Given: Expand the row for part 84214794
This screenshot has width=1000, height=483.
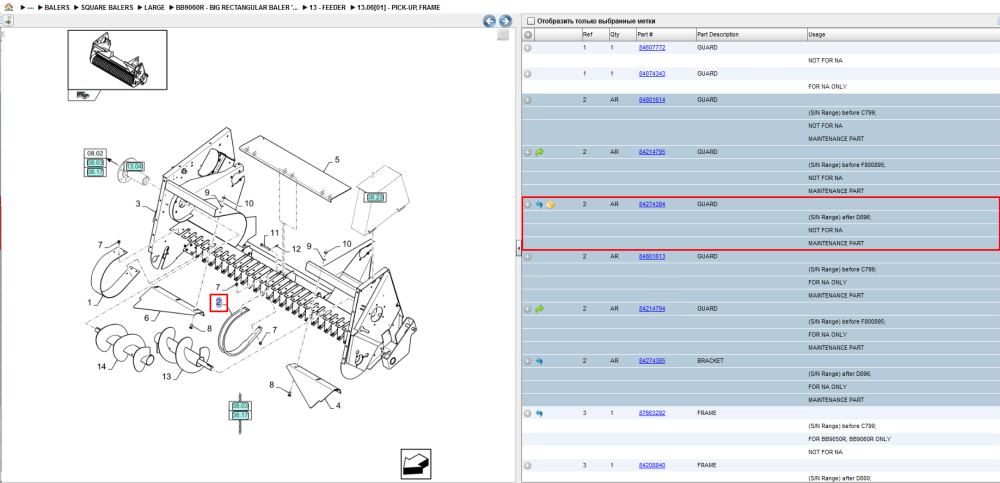Looking at the screenshot, I should (x=528, y=309).
